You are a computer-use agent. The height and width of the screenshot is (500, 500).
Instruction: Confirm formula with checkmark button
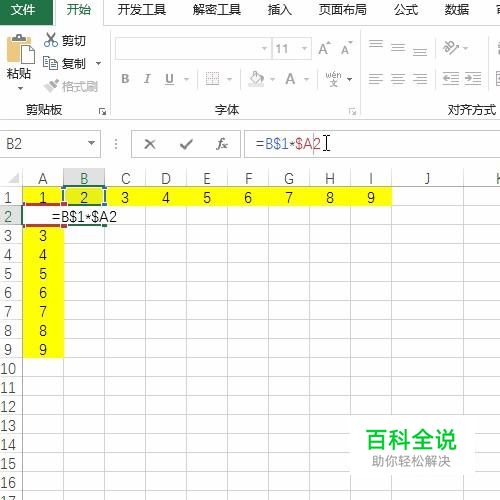point(186,144)
